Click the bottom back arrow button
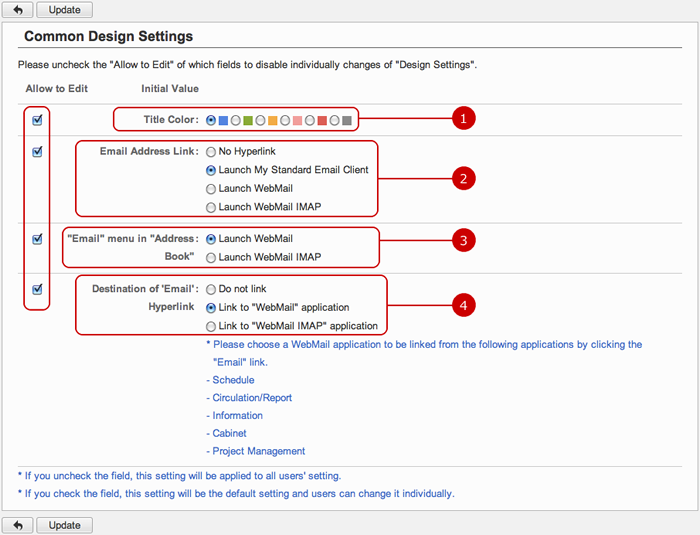The image size is (700, 535). click(x=18, y=525)
